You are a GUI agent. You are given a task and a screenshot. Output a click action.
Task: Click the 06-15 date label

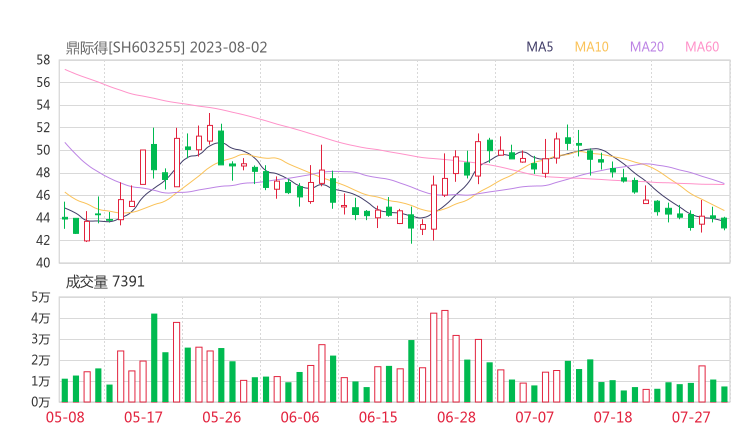pos(378,417)
